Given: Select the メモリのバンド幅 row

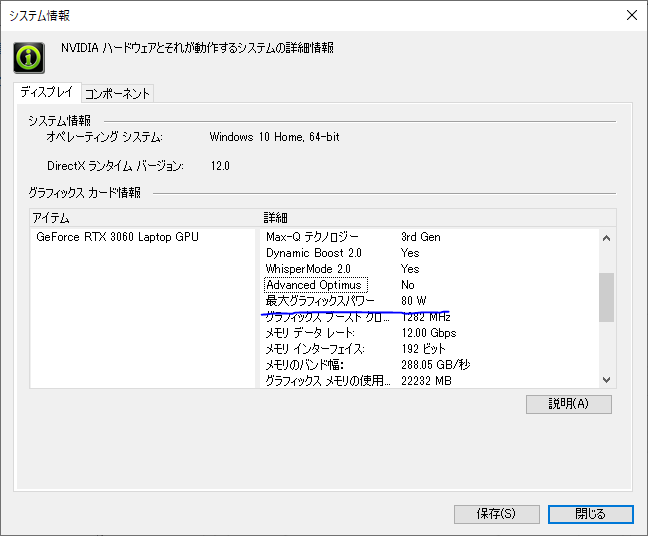Looking at the screenshot, I should [430, 364].
